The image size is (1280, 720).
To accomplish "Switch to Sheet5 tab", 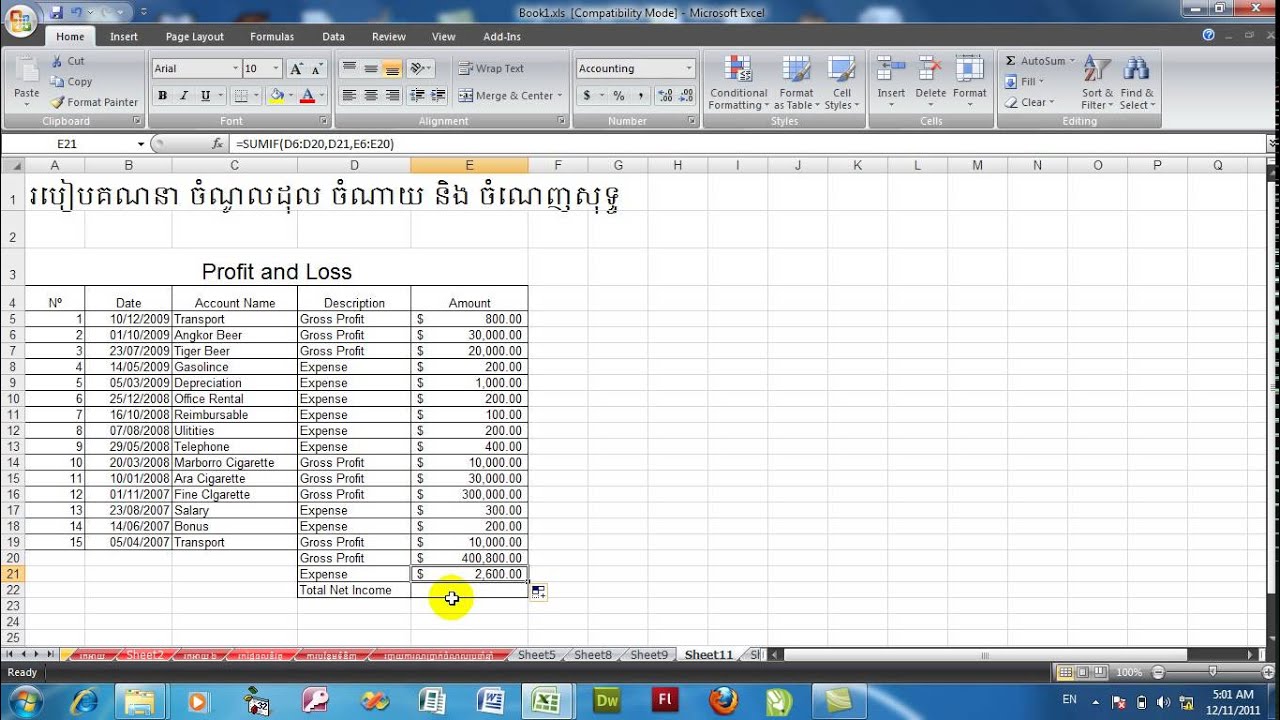I will [x=536, y=655].
